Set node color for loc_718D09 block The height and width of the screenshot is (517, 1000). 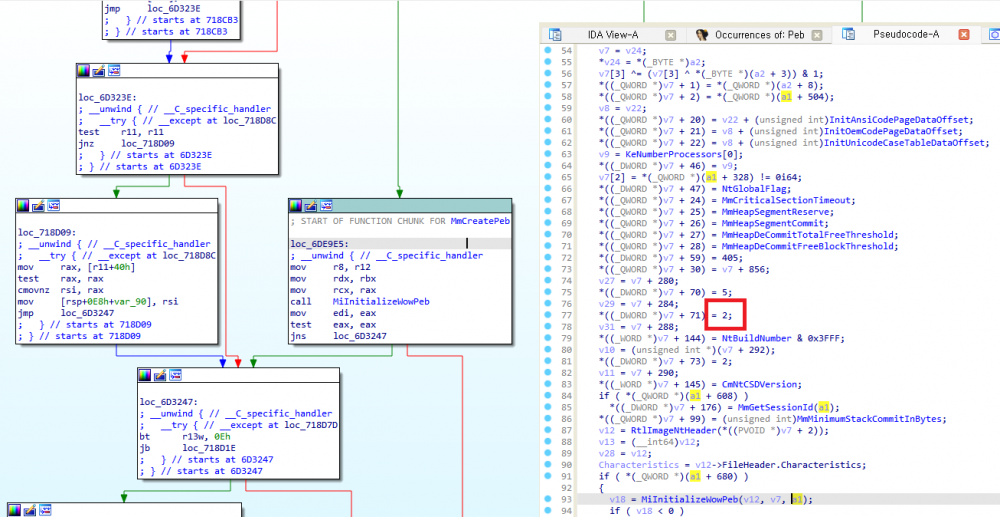click(23, 206)
